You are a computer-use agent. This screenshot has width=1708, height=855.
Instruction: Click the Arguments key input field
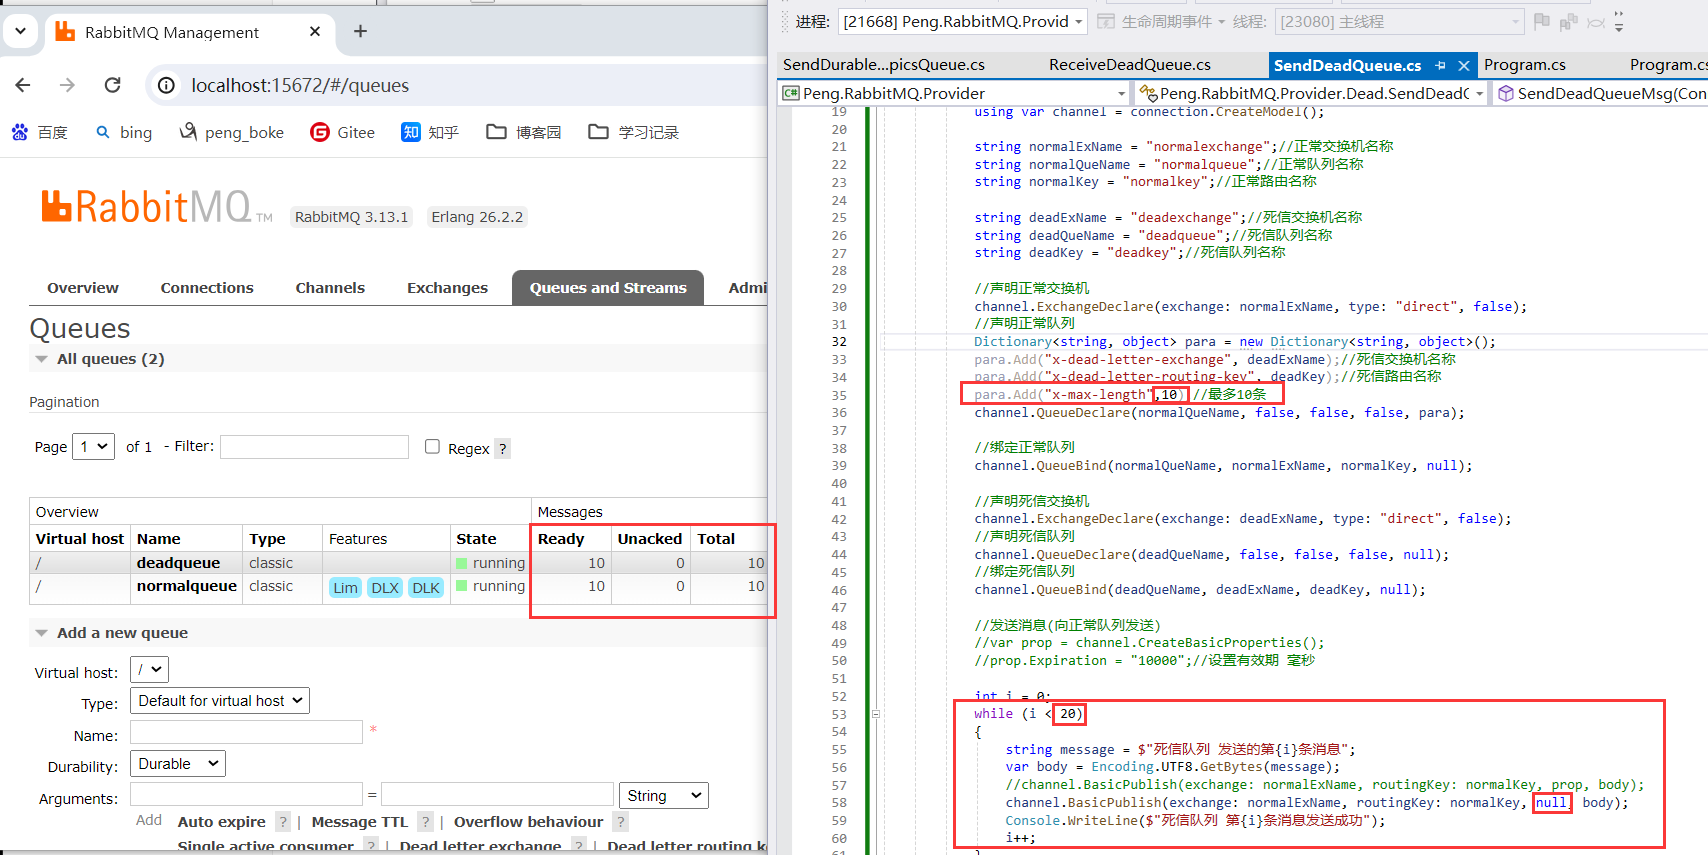point(246,795)
